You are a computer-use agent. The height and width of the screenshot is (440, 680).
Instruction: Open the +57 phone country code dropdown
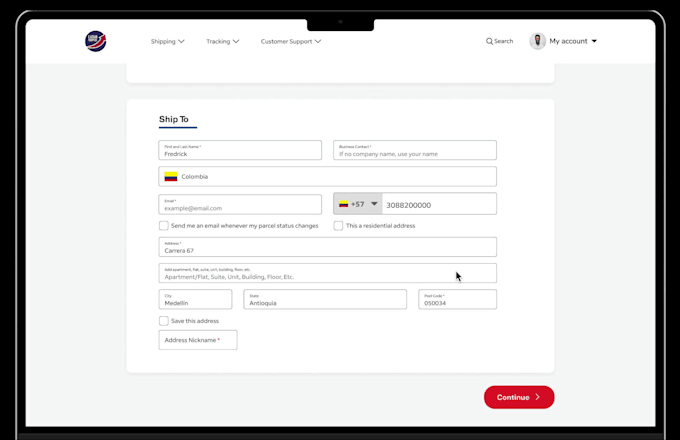358,204
